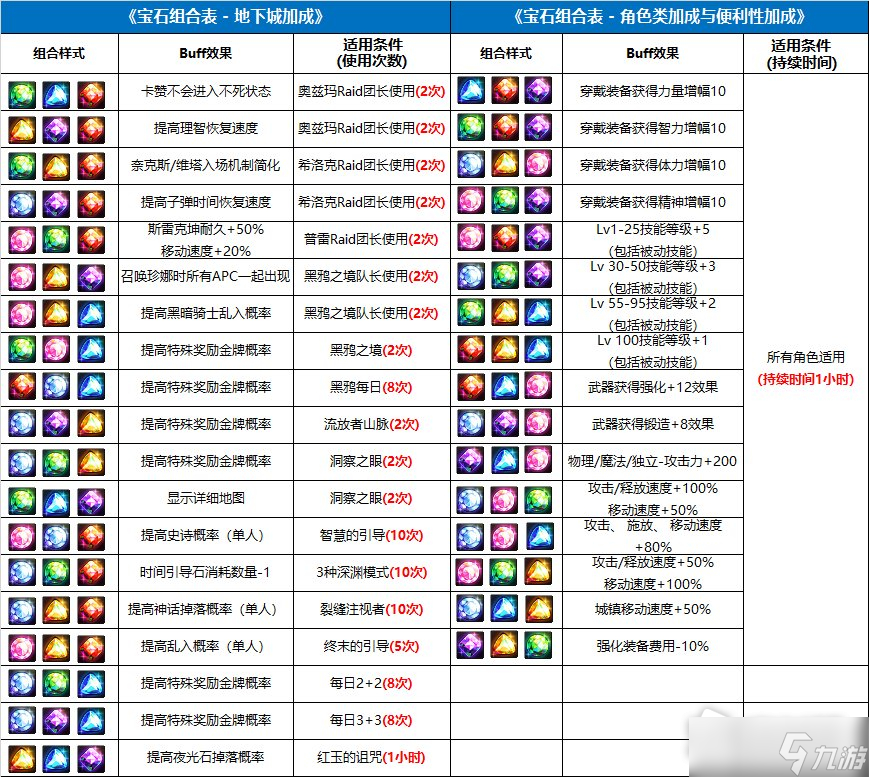Select the white gem in Lv 30-50技能等级+3 row
This screenshot has height=777, width=869.
click(471, 274)
